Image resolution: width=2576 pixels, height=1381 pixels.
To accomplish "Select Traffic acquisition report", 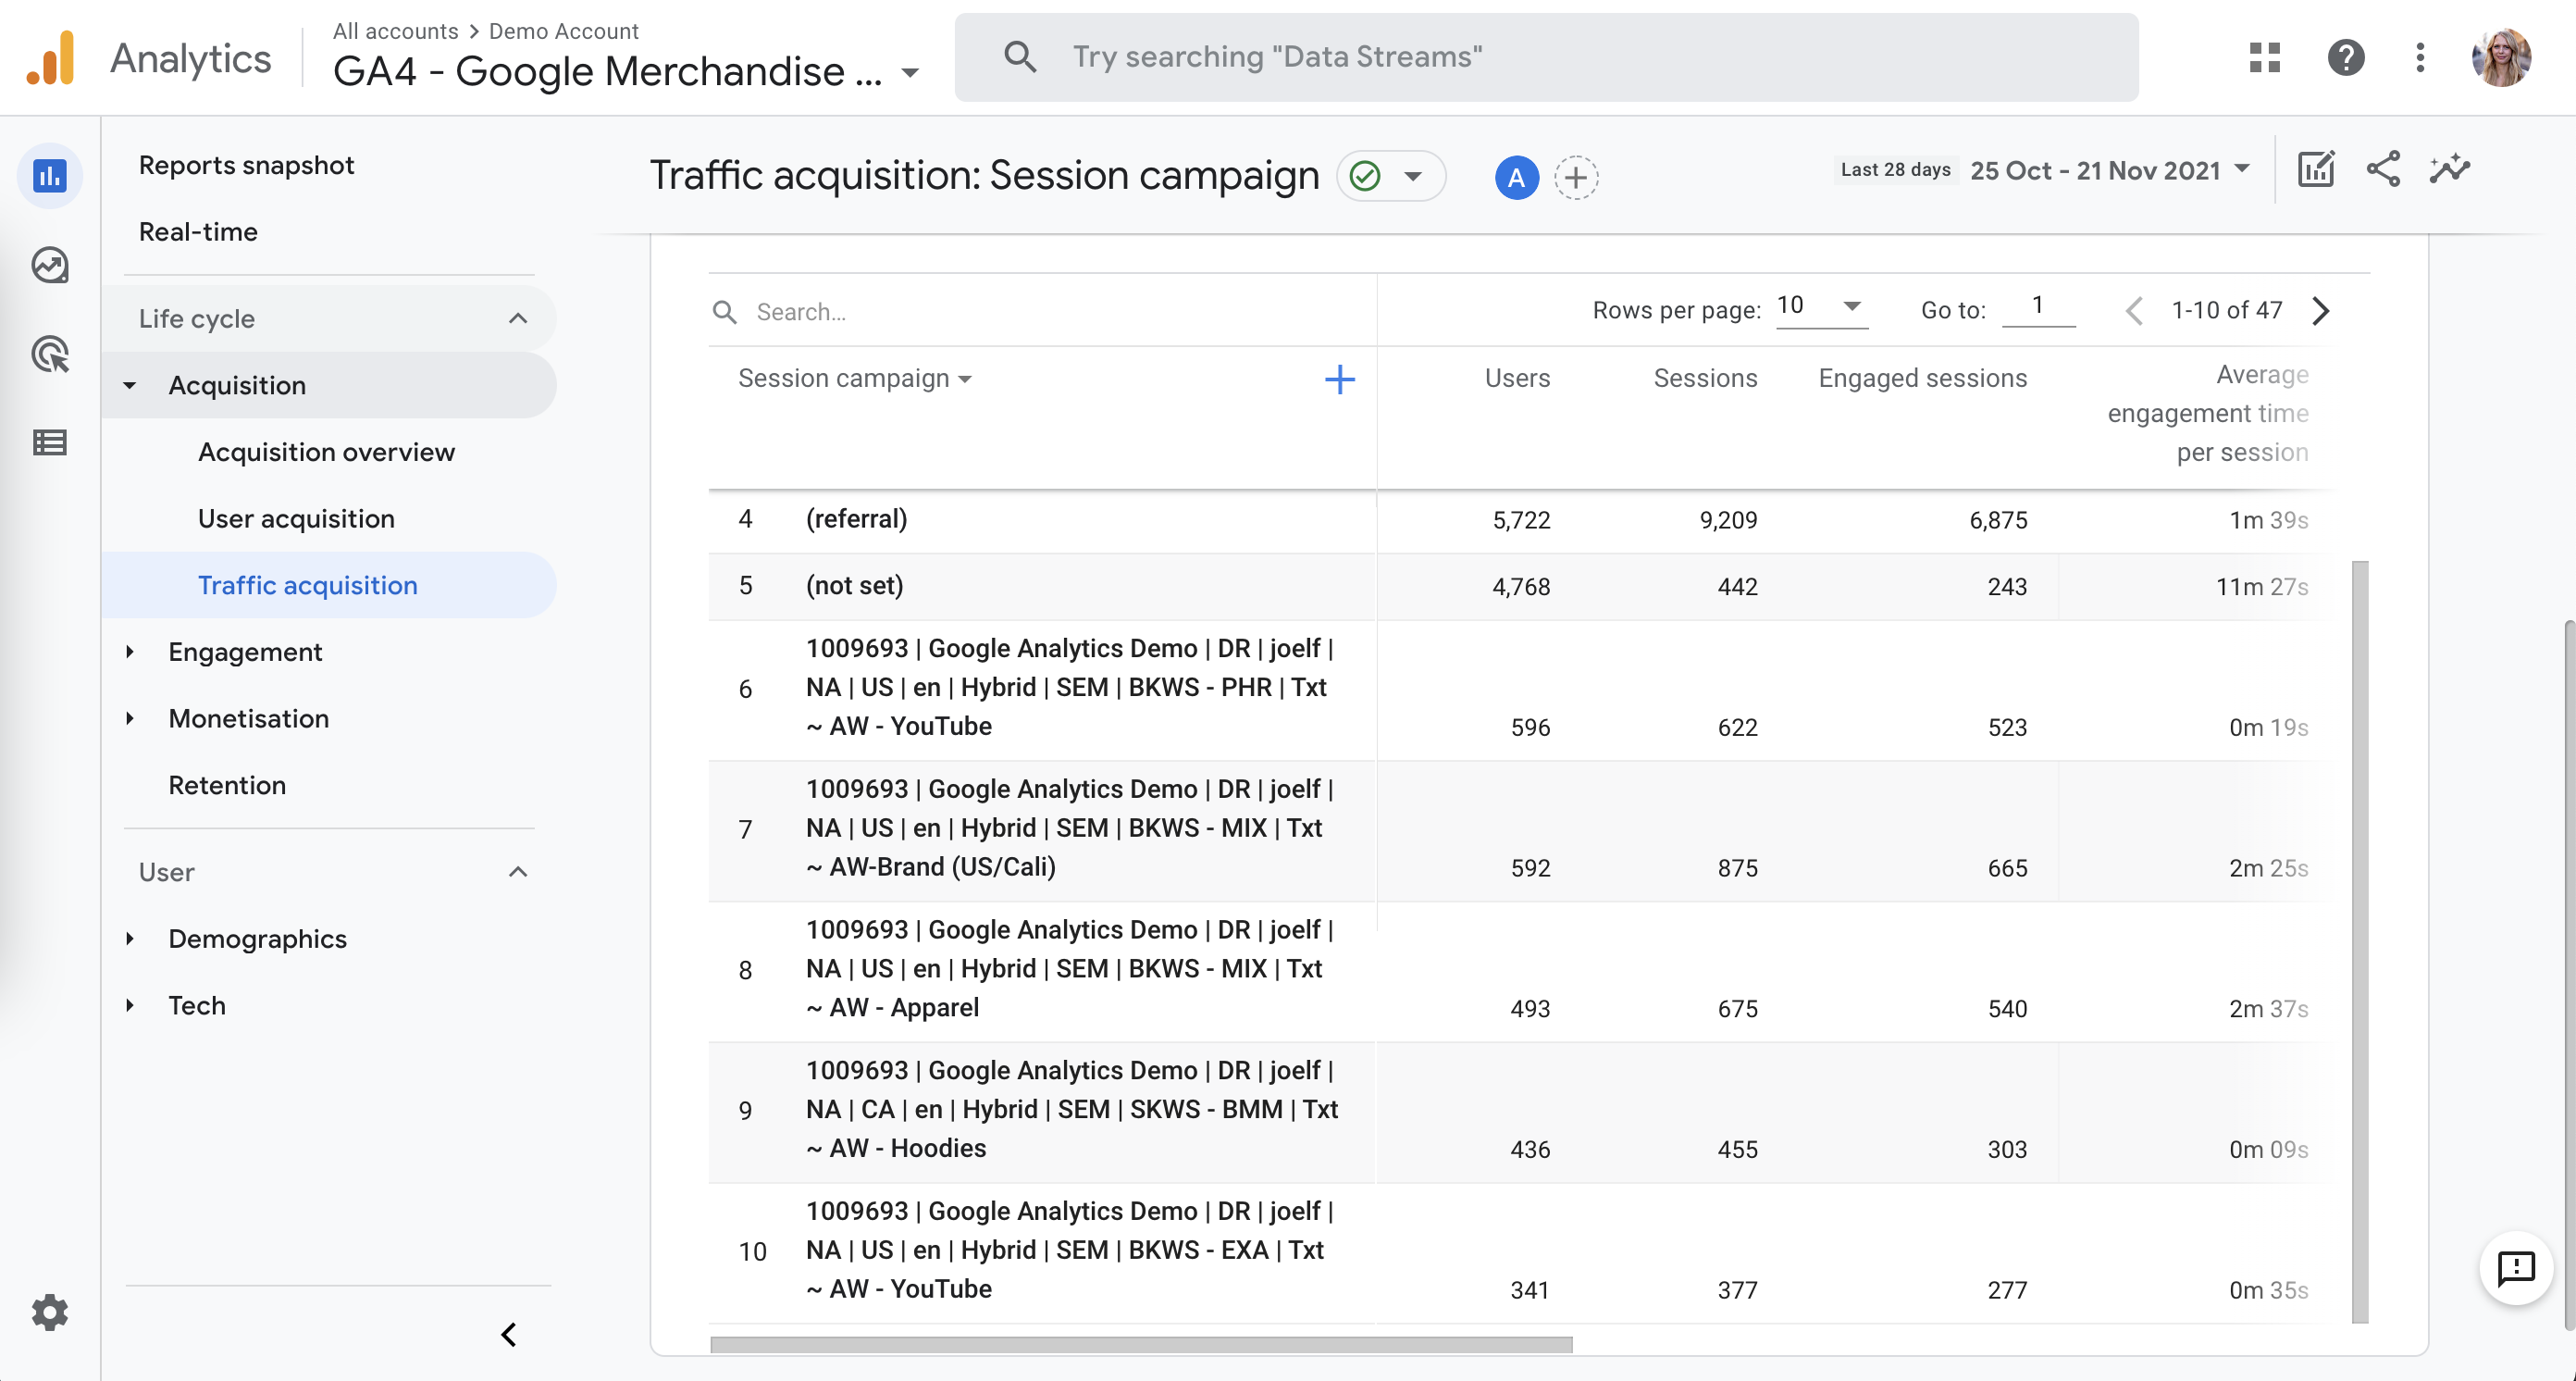I will tap(329, 585).
